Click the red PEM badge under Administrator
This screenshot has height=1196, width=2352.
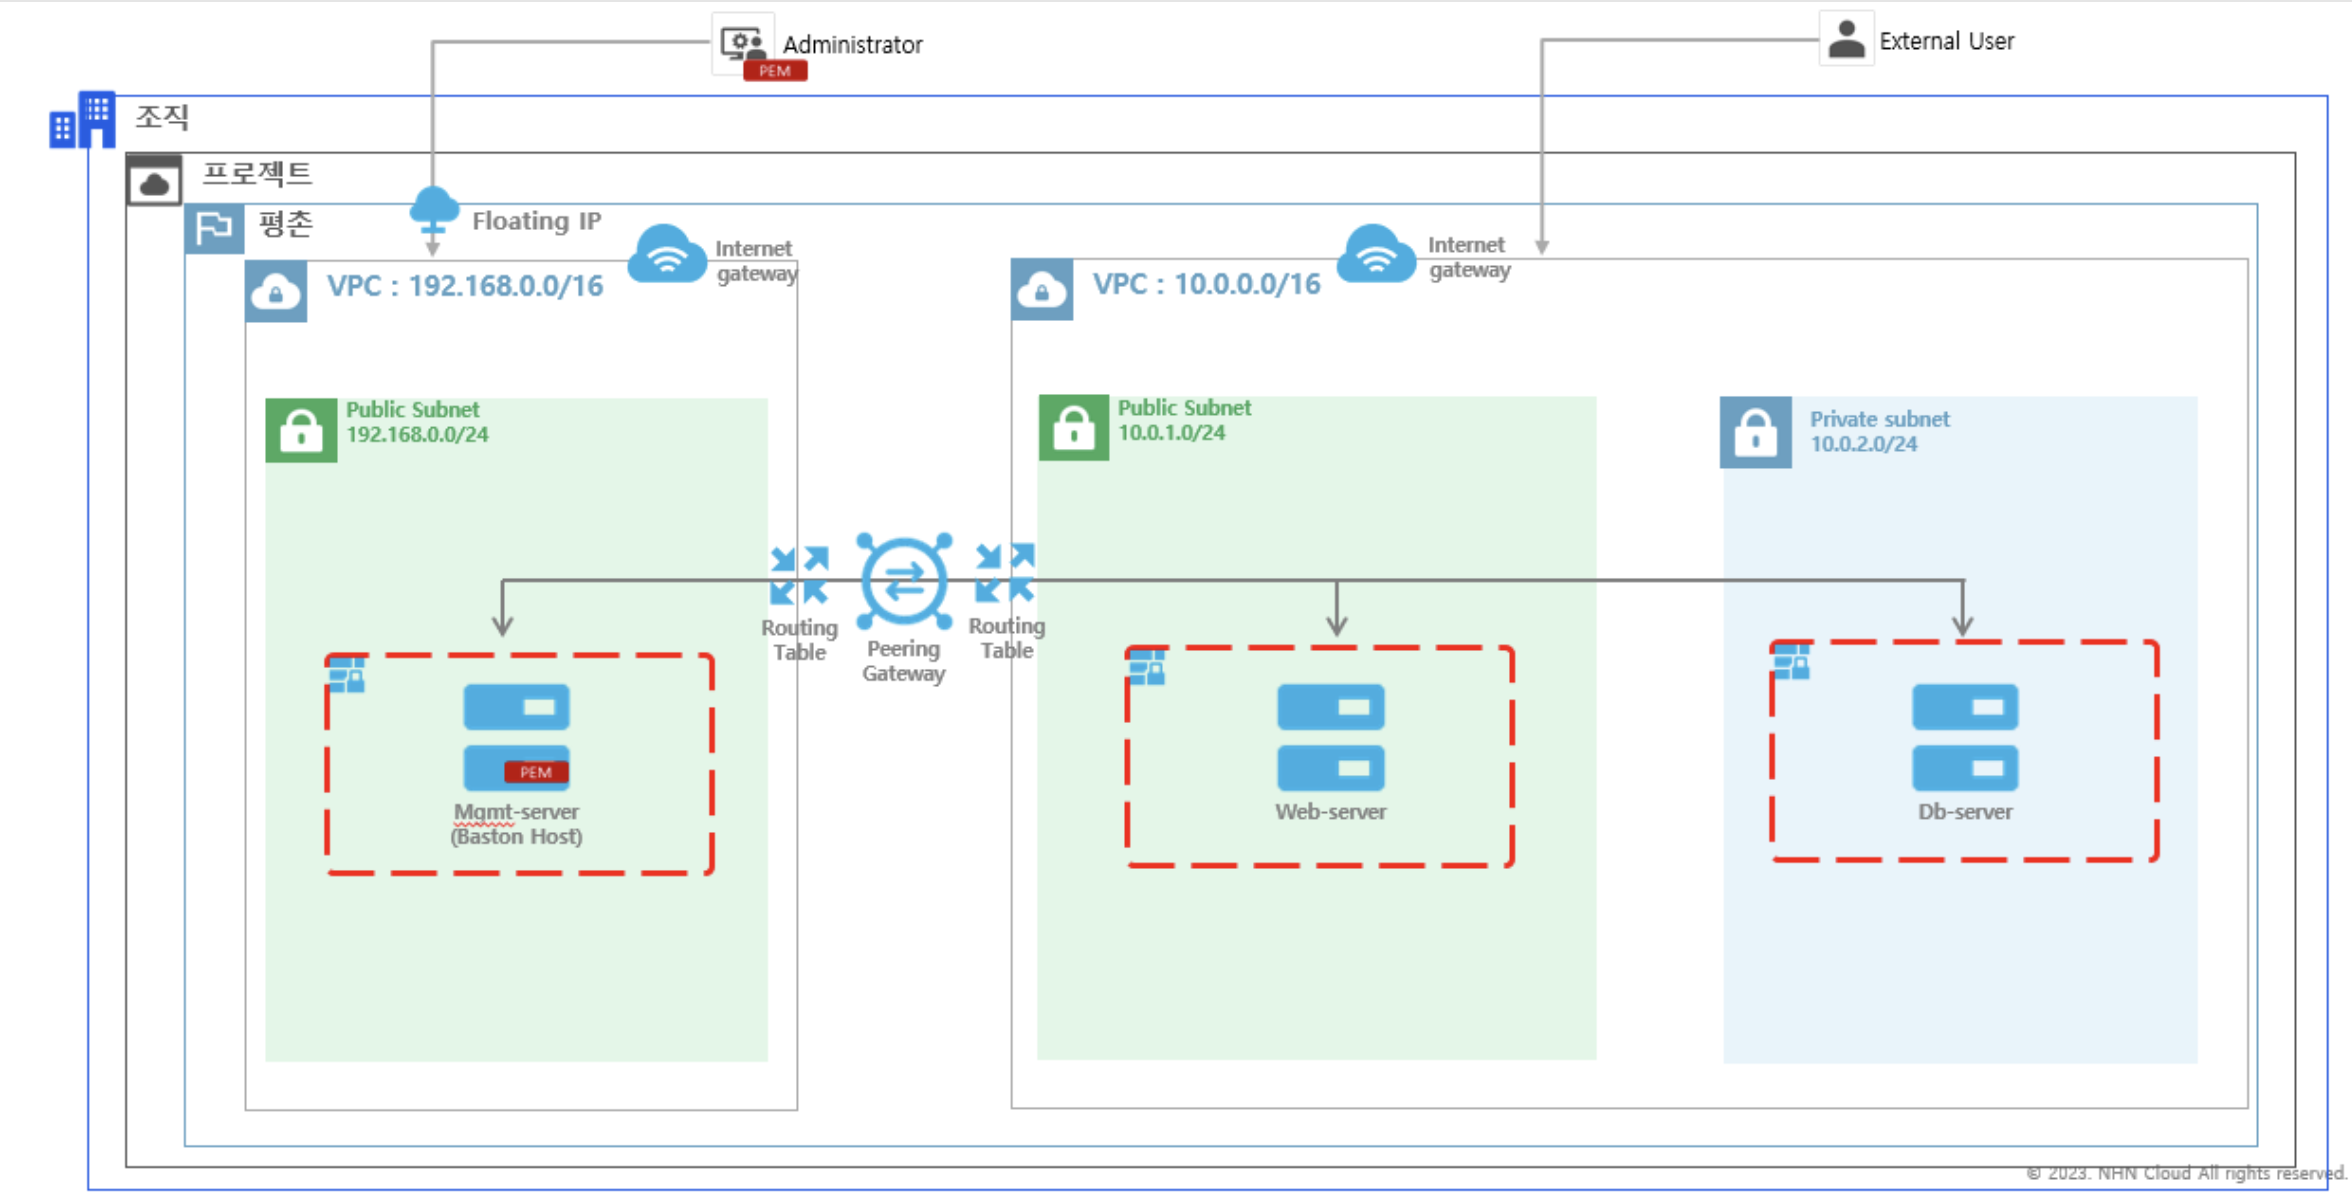point(775,71)
